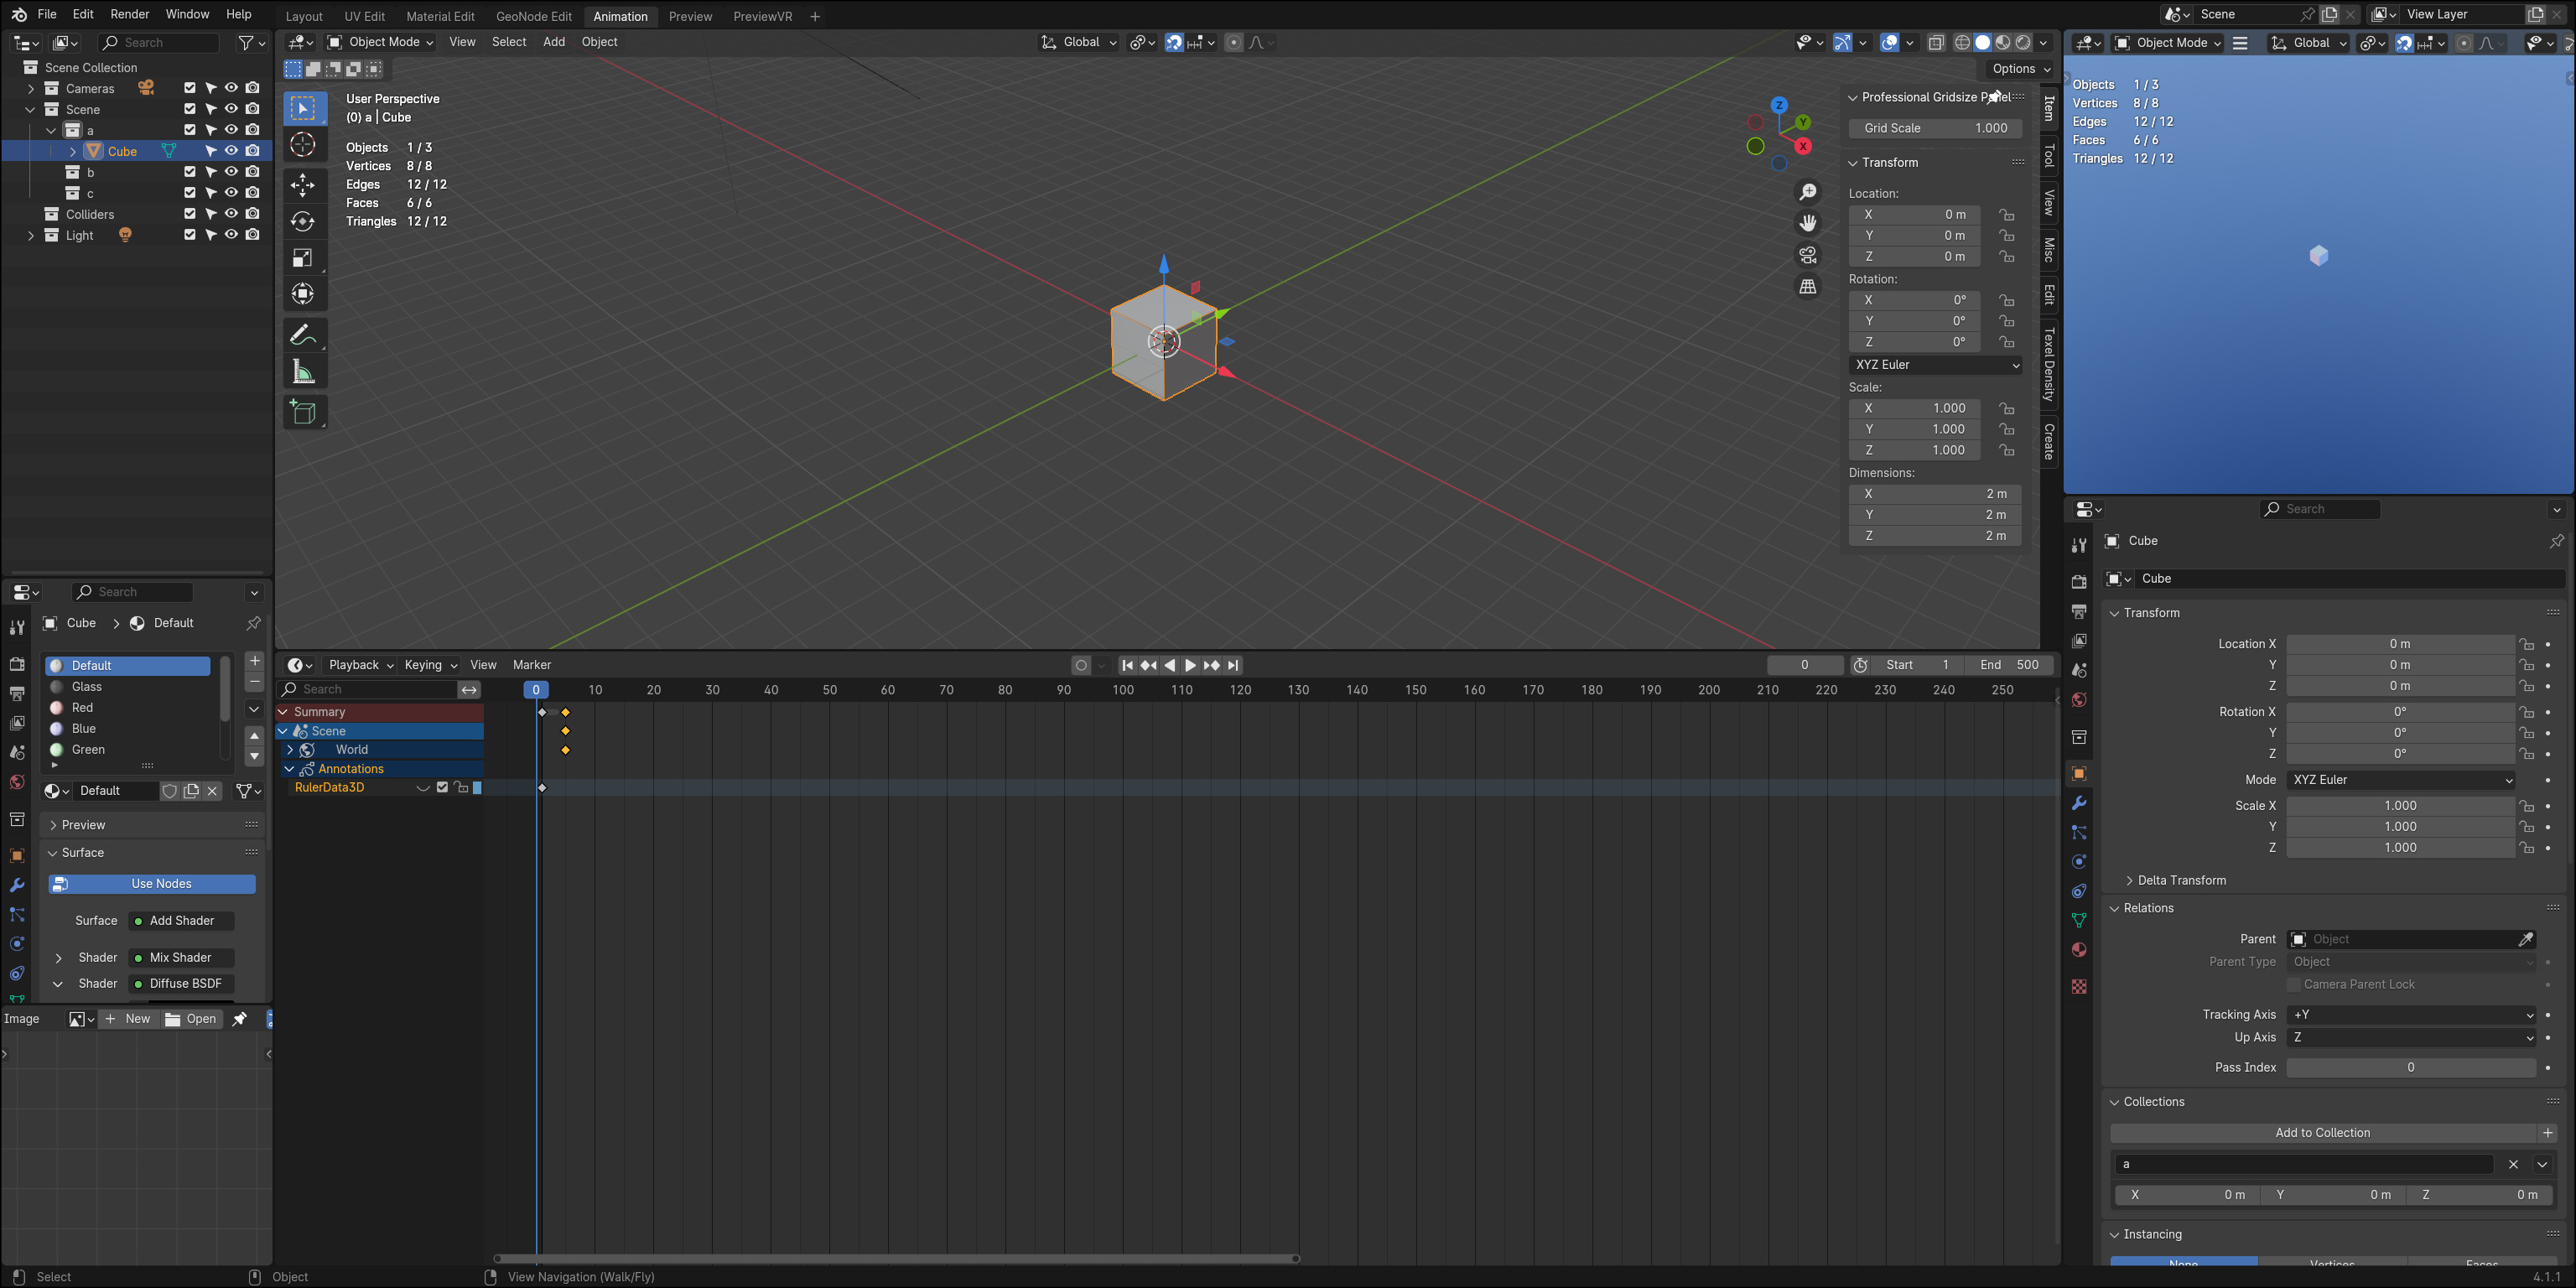The height and width of the screenshot is (1288, 2576).
Task: Jump to the first frame
Action: [x=1127, y=665]
